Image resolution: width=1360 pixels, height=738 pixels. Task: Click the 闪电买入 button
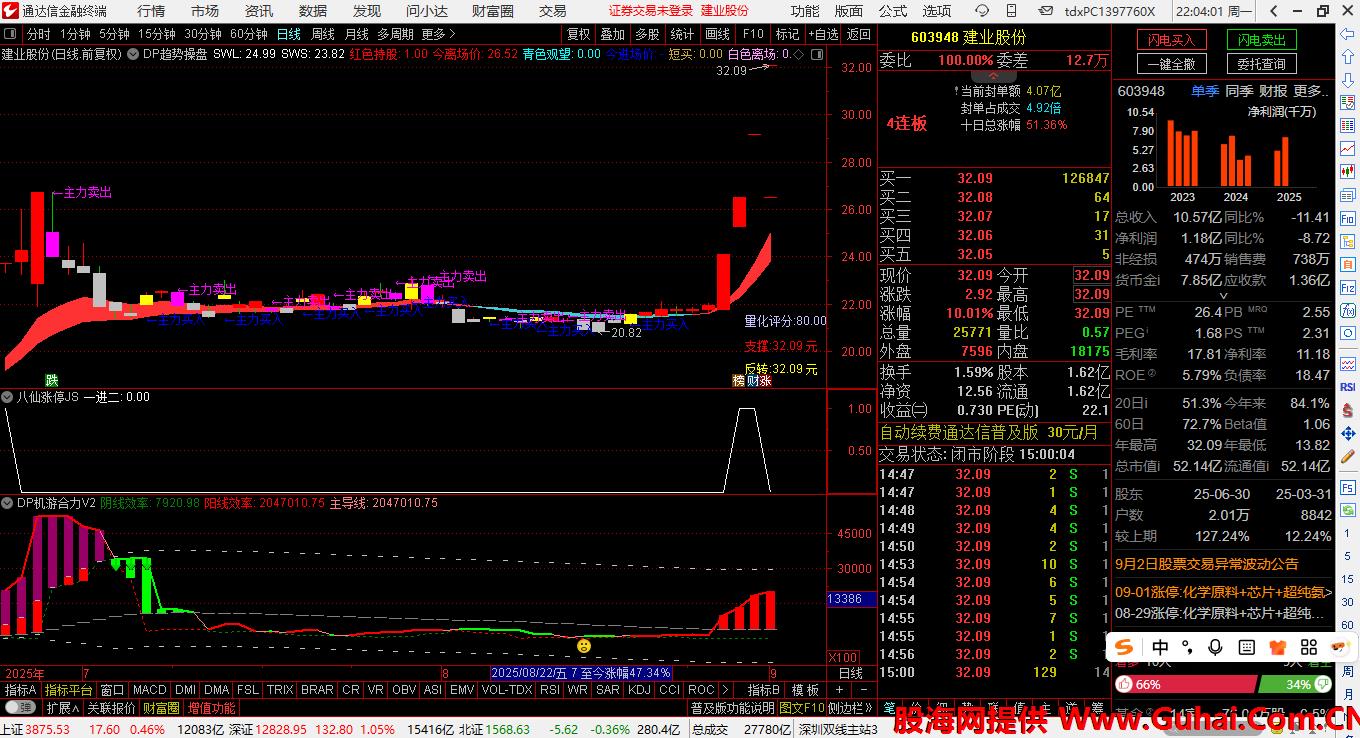(1171, 40)
